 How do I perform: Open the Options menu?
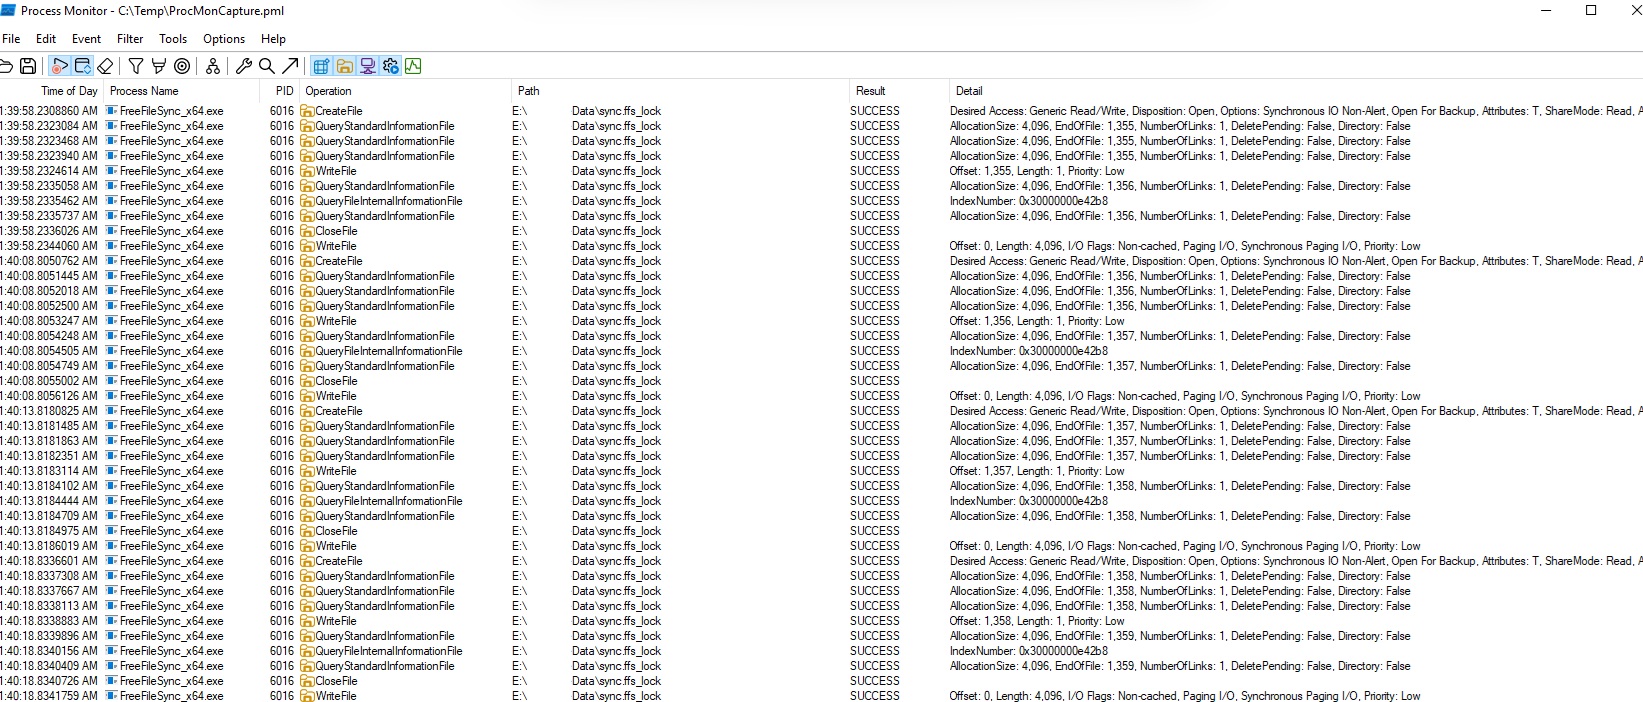coord(224,39)
